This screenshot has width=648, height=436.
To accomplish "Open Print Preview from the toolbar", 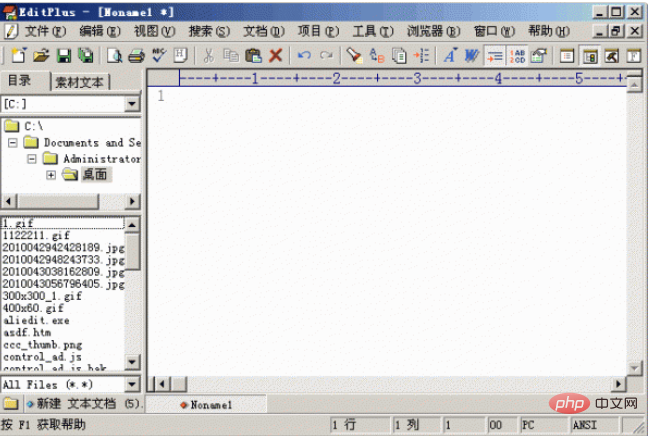I will coord(114,55).
